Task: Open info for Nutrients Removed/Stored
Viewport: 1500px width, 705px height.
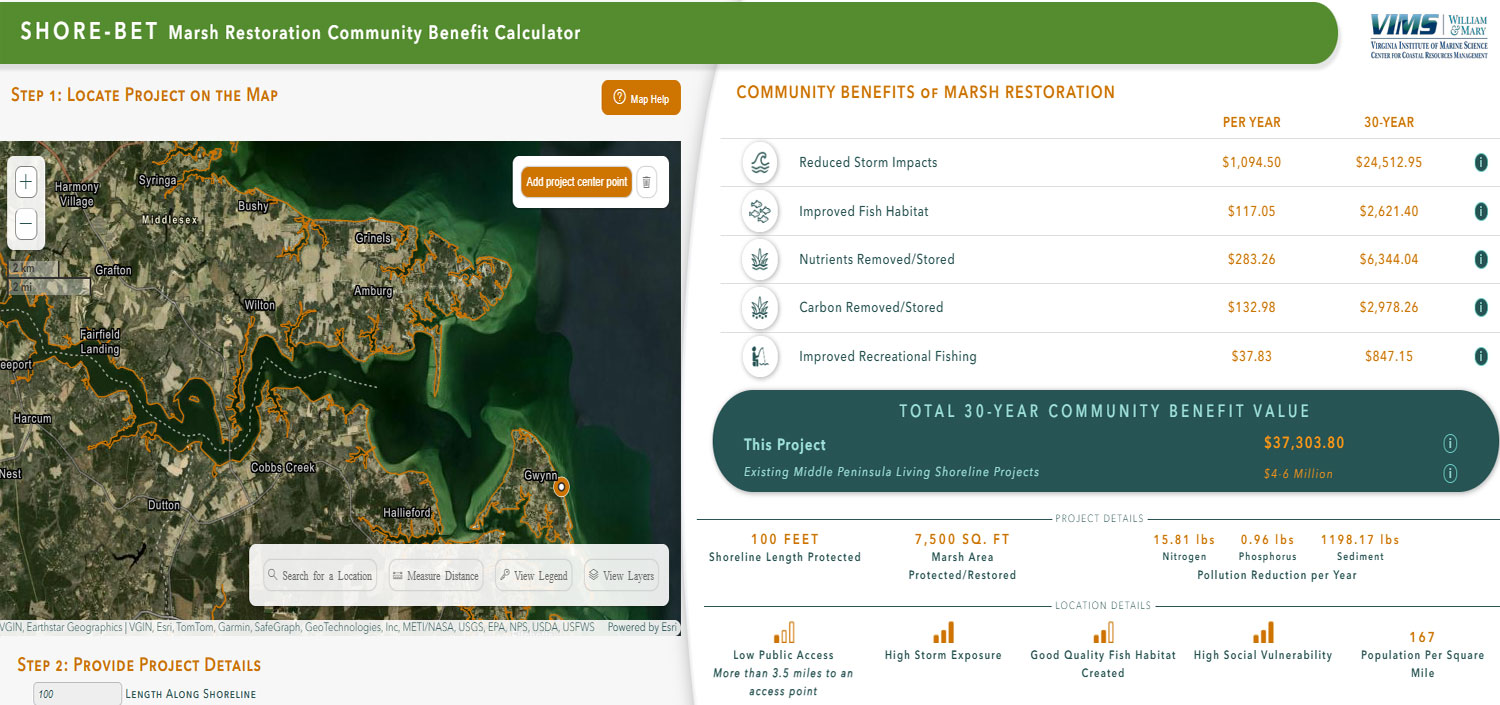Action: [x=1481, y=259]
